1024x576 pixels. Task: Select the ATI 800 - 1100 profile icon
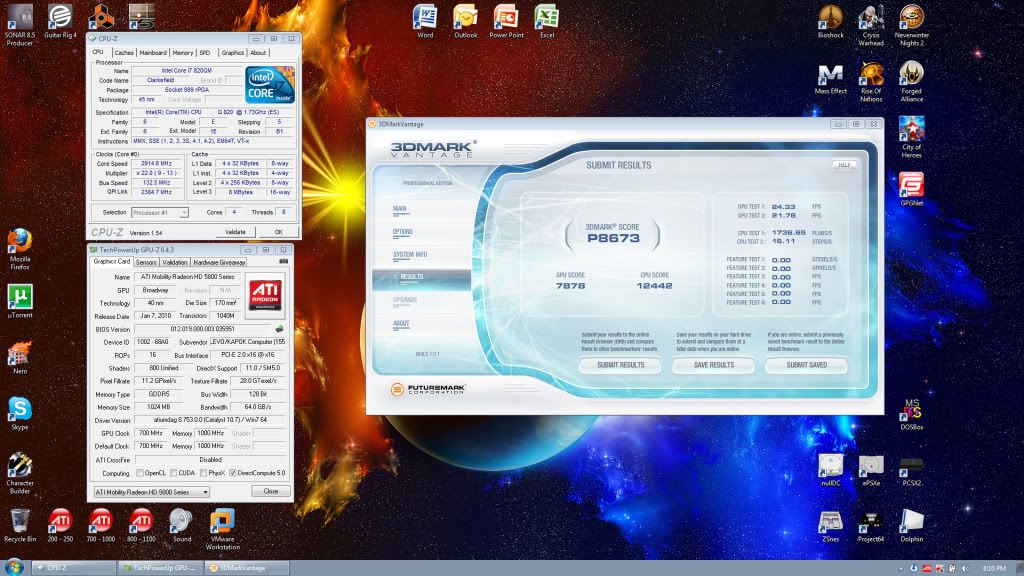pyautogui.click(x=141, y=526)
